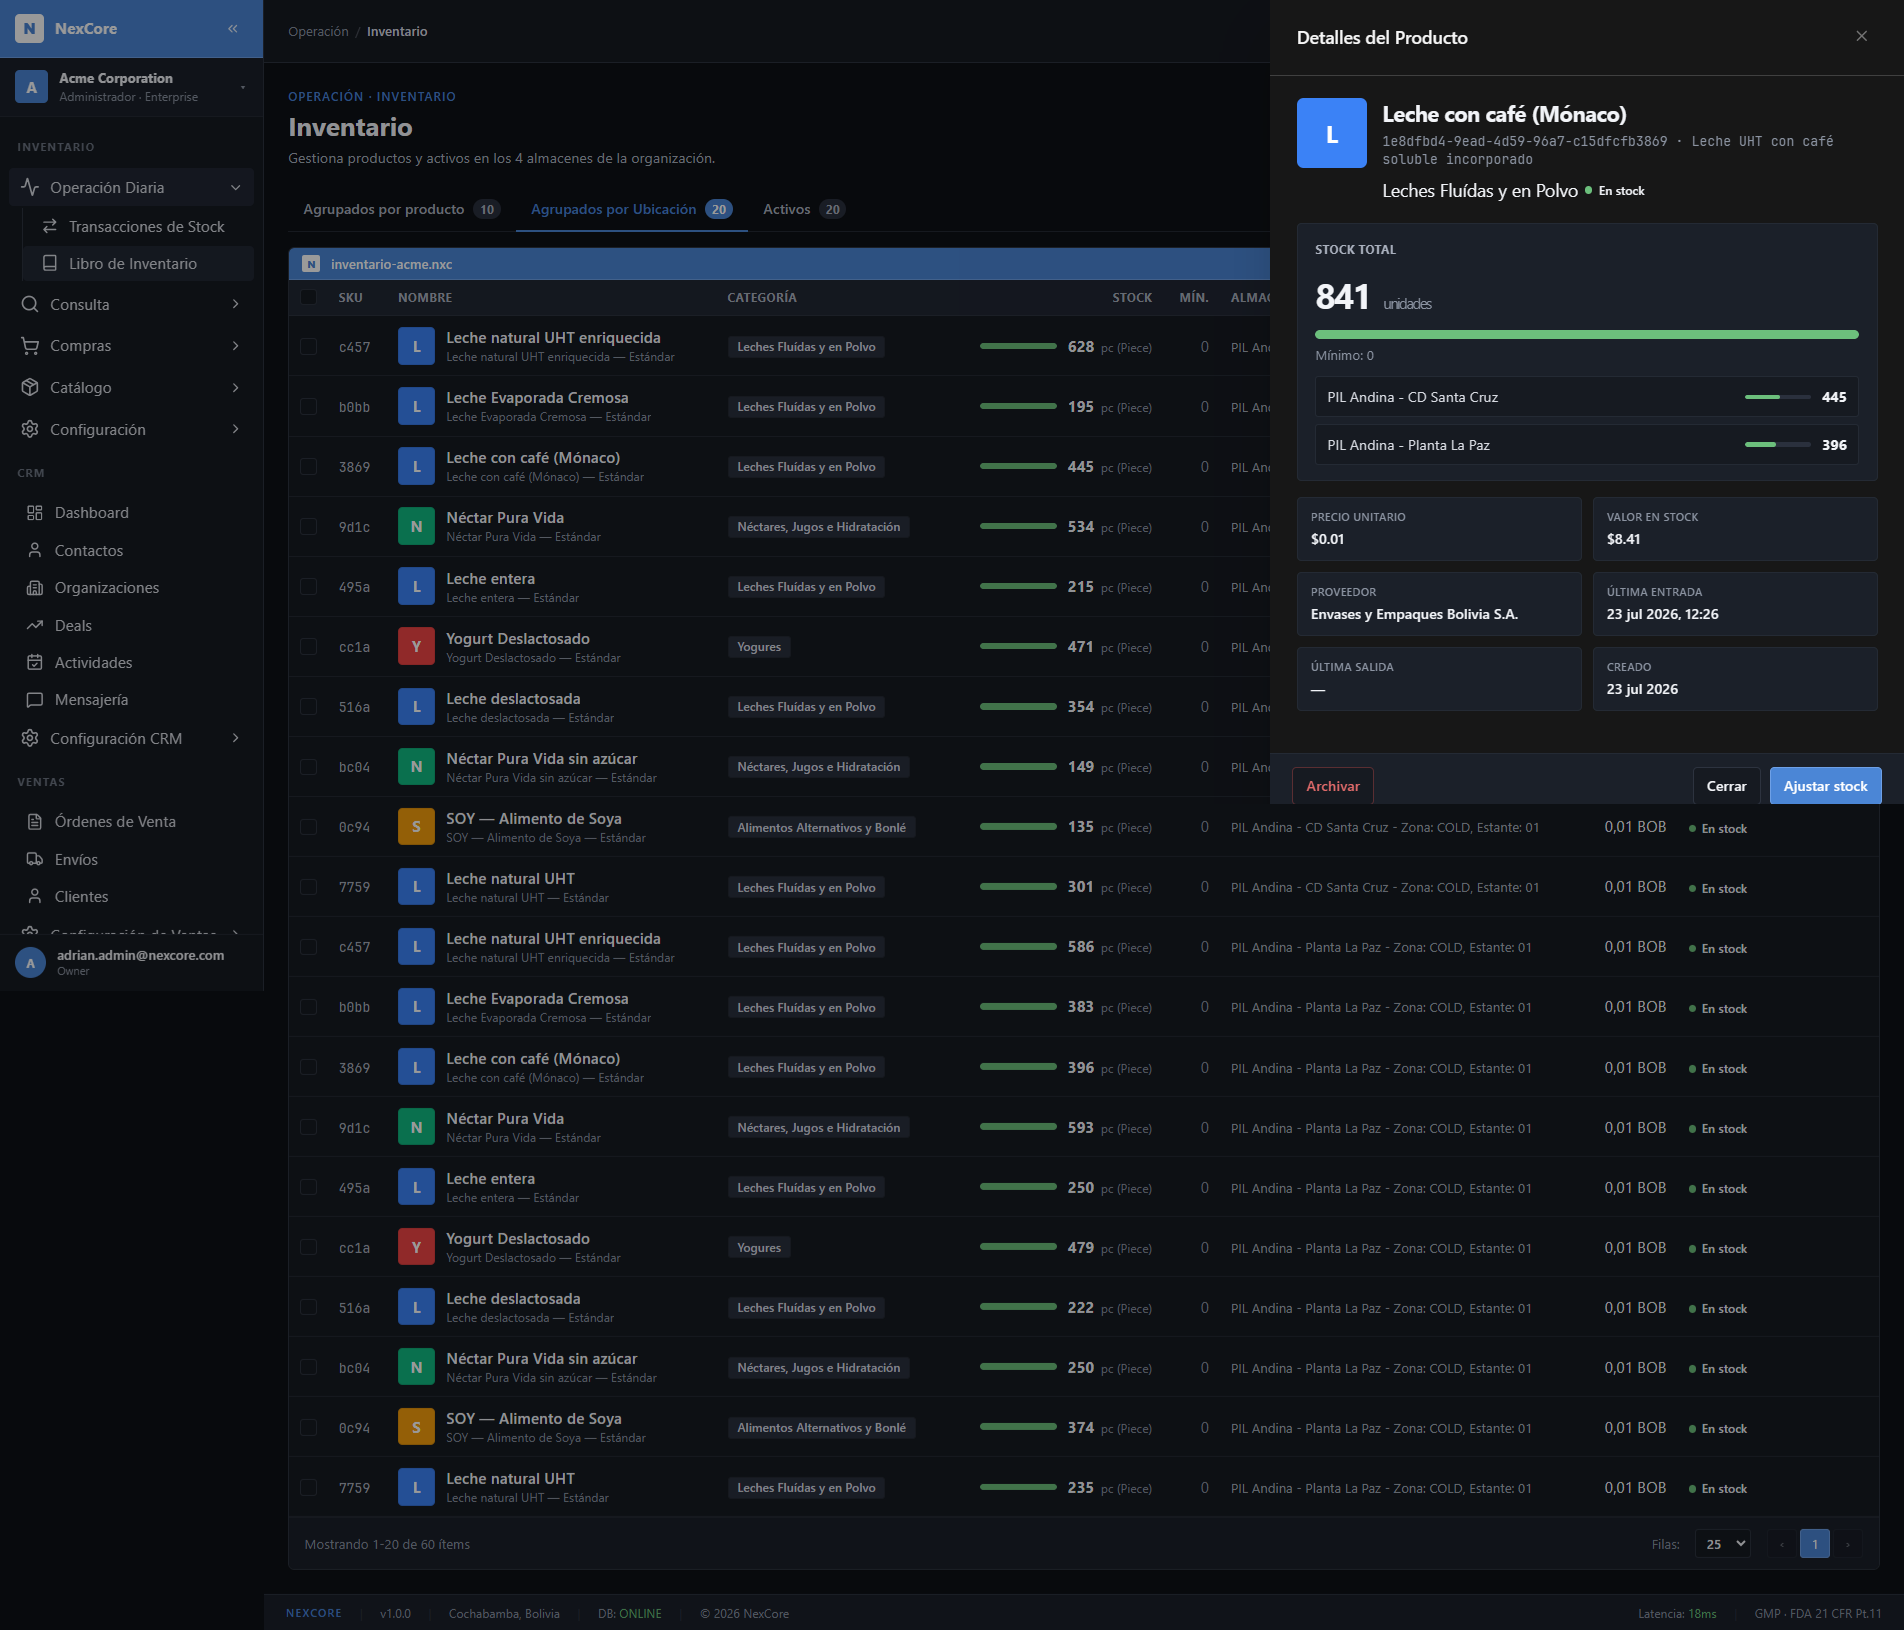Open the Acme Corporation organization switcher
The height and width of the screenshot is (1630, 1904).
pyautogui.click(x=131, y=87)
